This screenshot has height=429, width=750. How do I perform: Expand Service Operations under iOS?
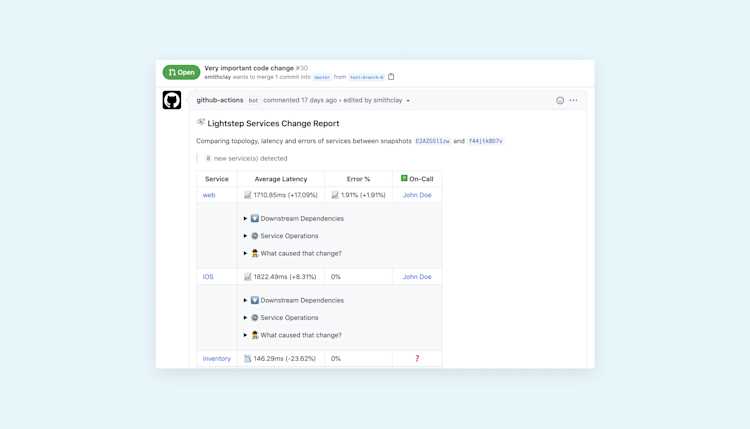coord(281,318)
